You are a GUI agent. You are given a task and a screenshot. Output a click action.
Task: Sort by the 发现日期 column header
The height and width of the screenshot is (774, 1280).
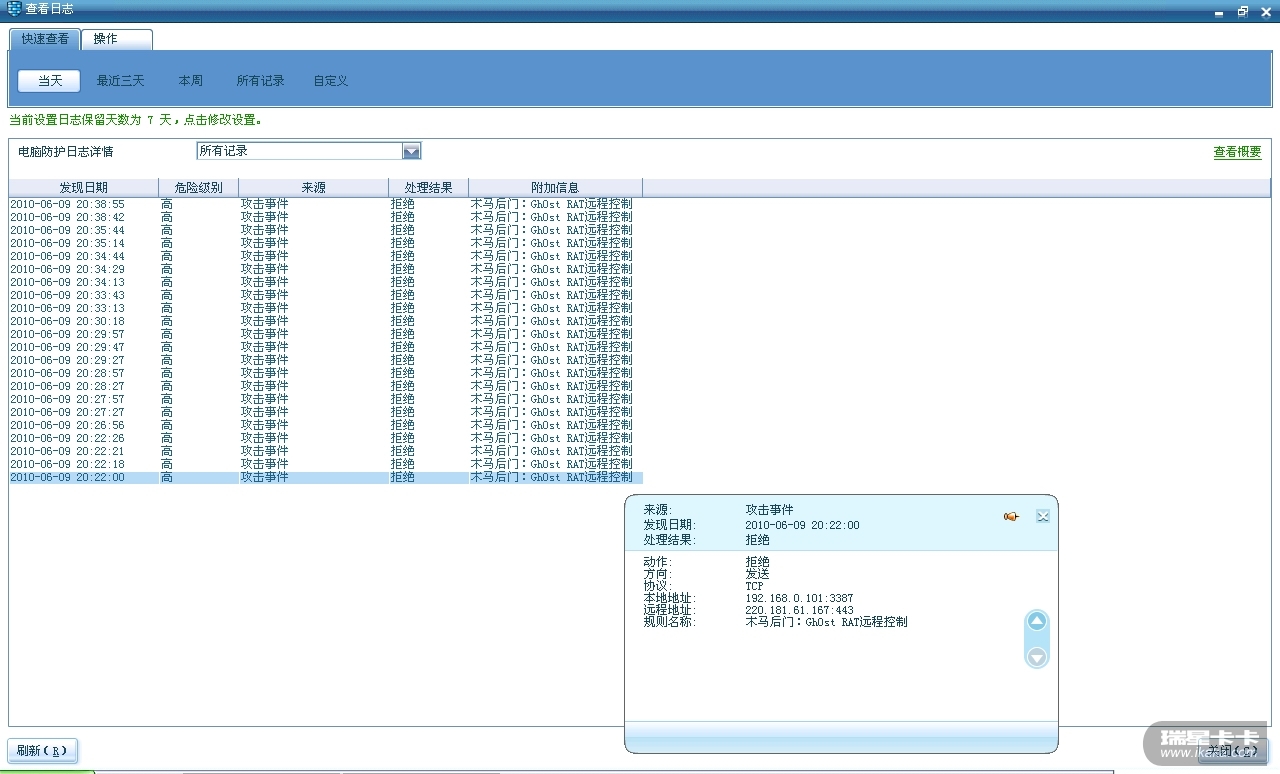click(x=83, y=187)
